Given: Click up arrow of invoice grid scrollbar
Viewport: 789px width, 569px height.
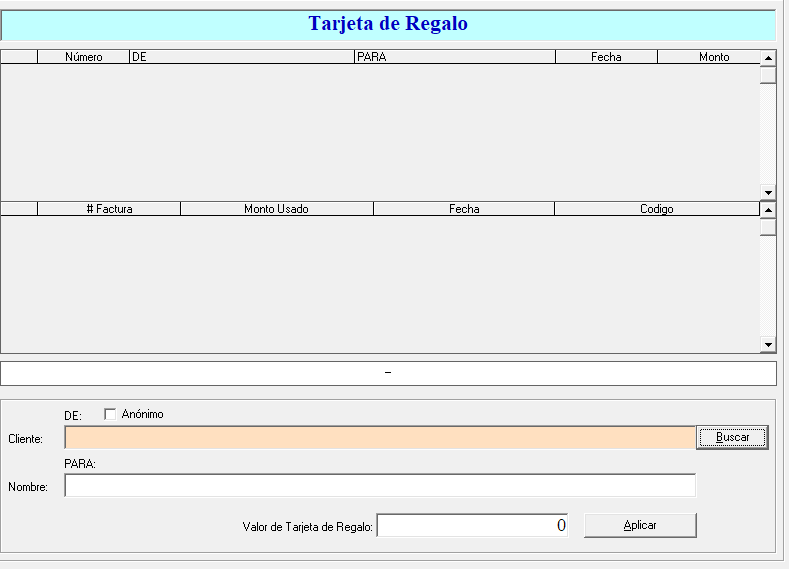Looking at the screenshot, I should 768,209.
